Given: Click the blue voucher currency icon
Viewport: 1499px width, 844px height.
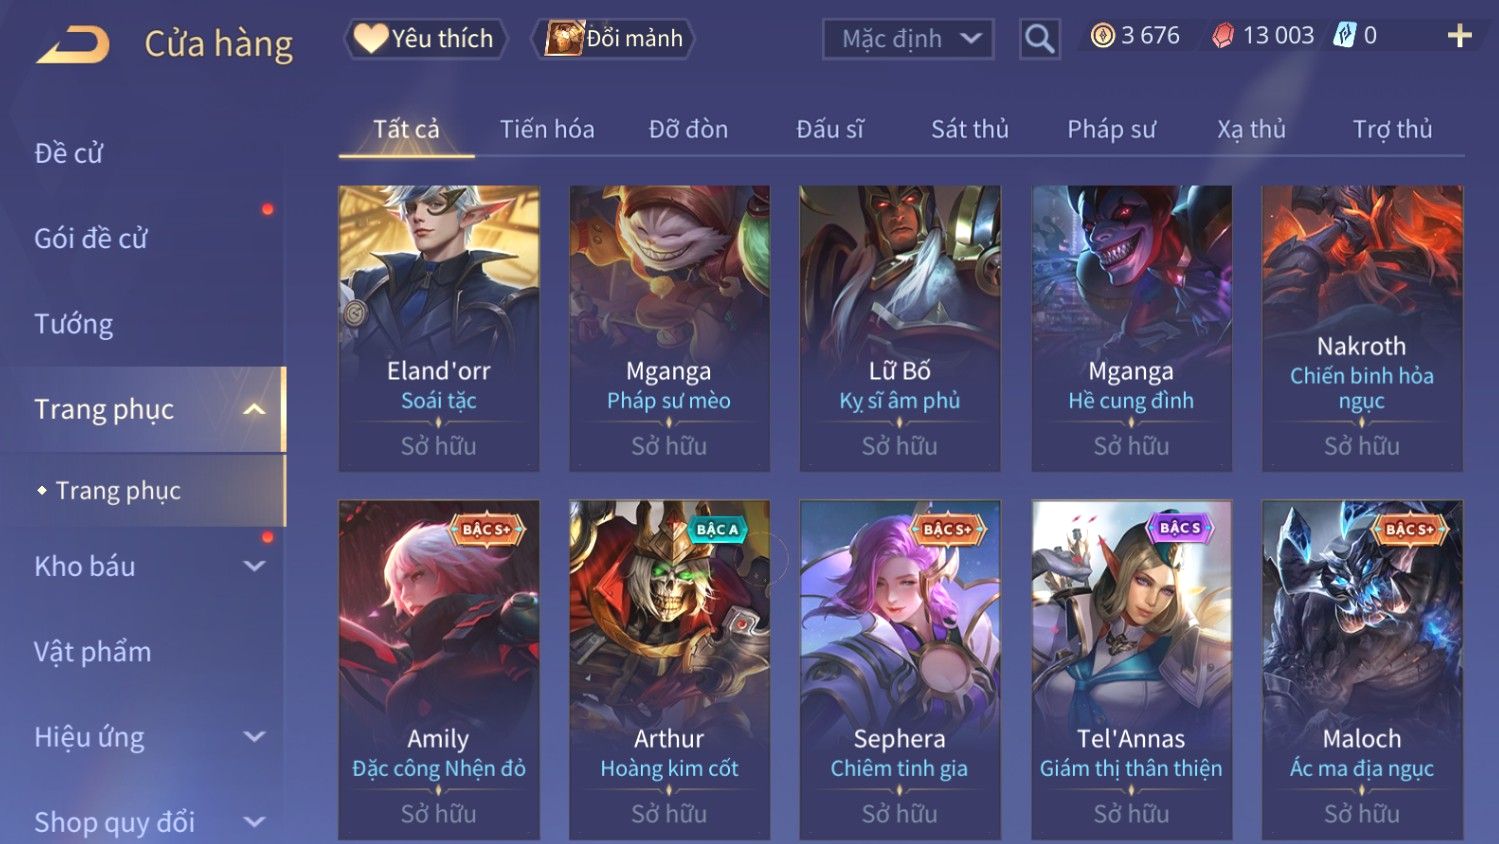Looking at the screenshot, I should point(1345,36).
